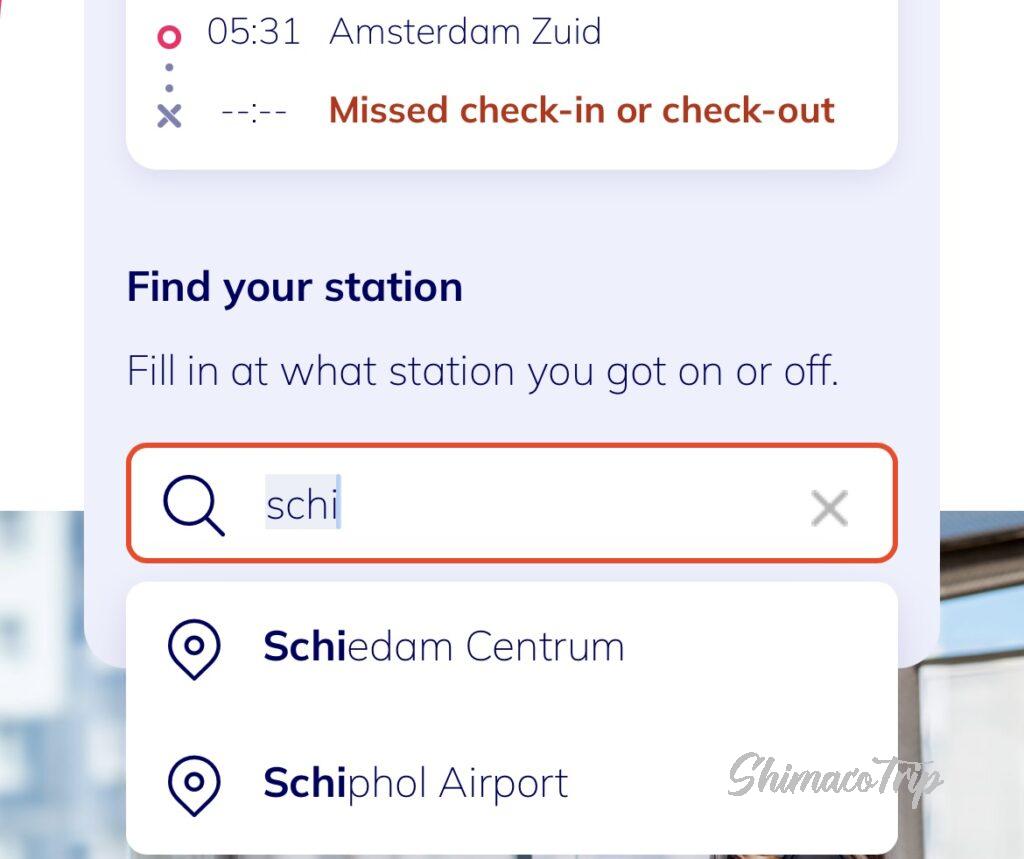Click the empty --:-- time placeholder
1024x859 pixels.
(254, 111)
